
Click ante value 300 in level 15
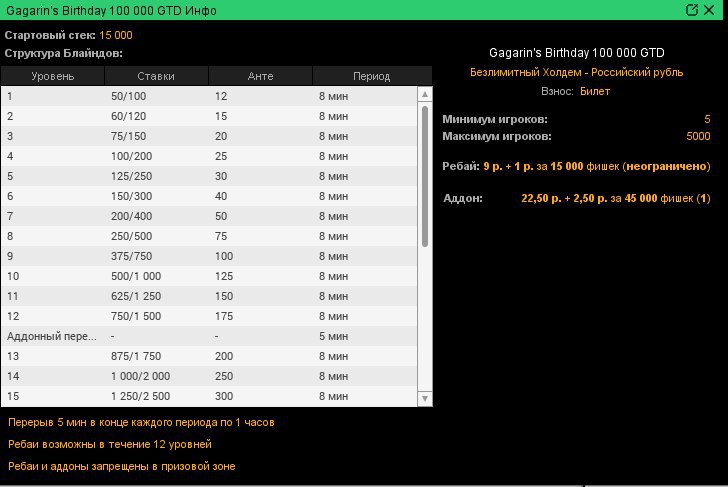(224, 396)
